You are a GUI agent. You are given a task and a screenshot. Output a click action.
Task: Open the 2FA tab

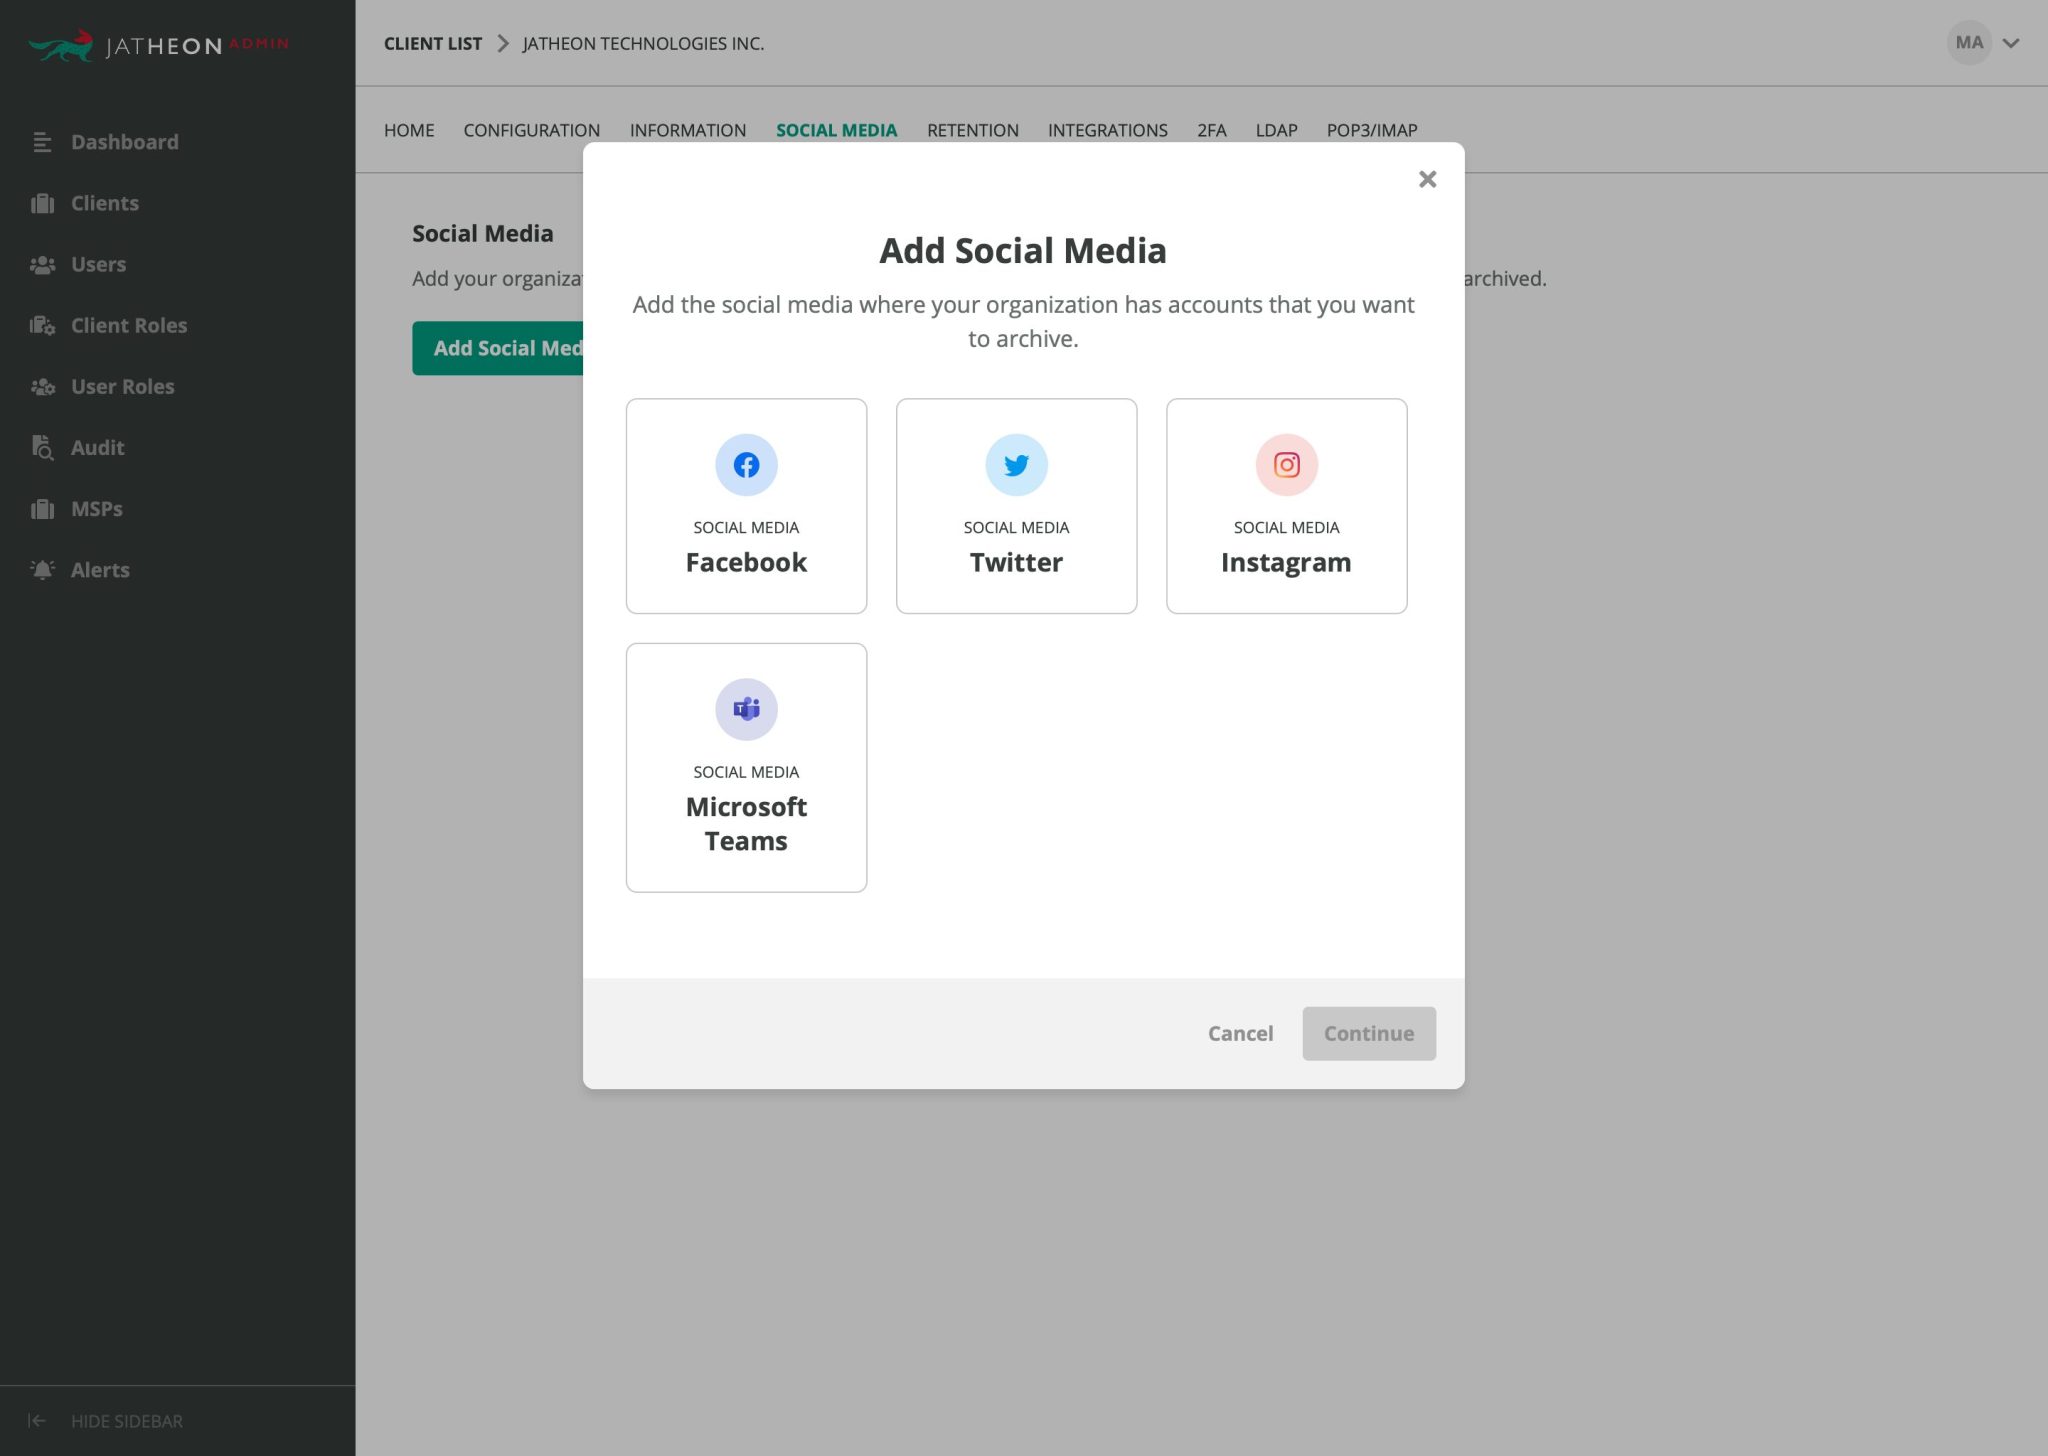pyautogui.click(x=1212, y=130)
